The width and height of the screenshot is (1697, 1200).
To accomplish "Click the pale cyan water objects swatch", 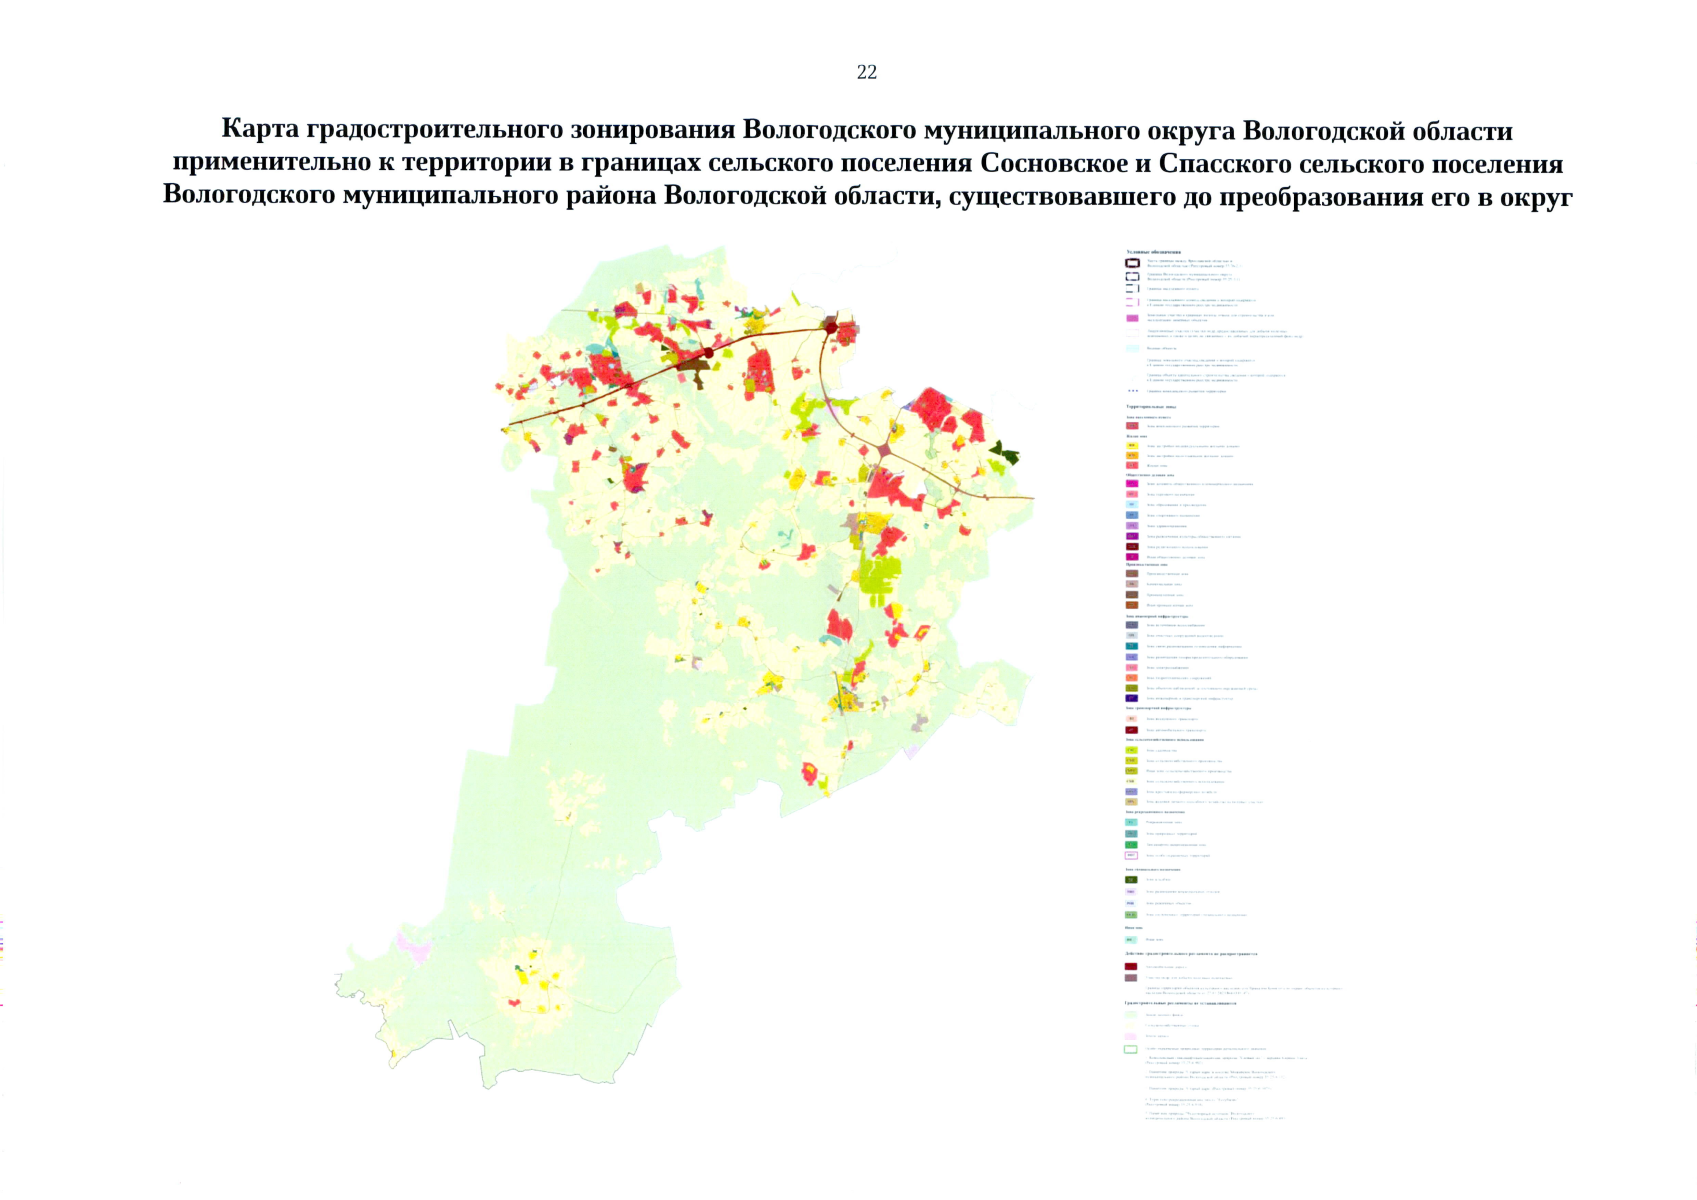I will tap(1132, 348).
